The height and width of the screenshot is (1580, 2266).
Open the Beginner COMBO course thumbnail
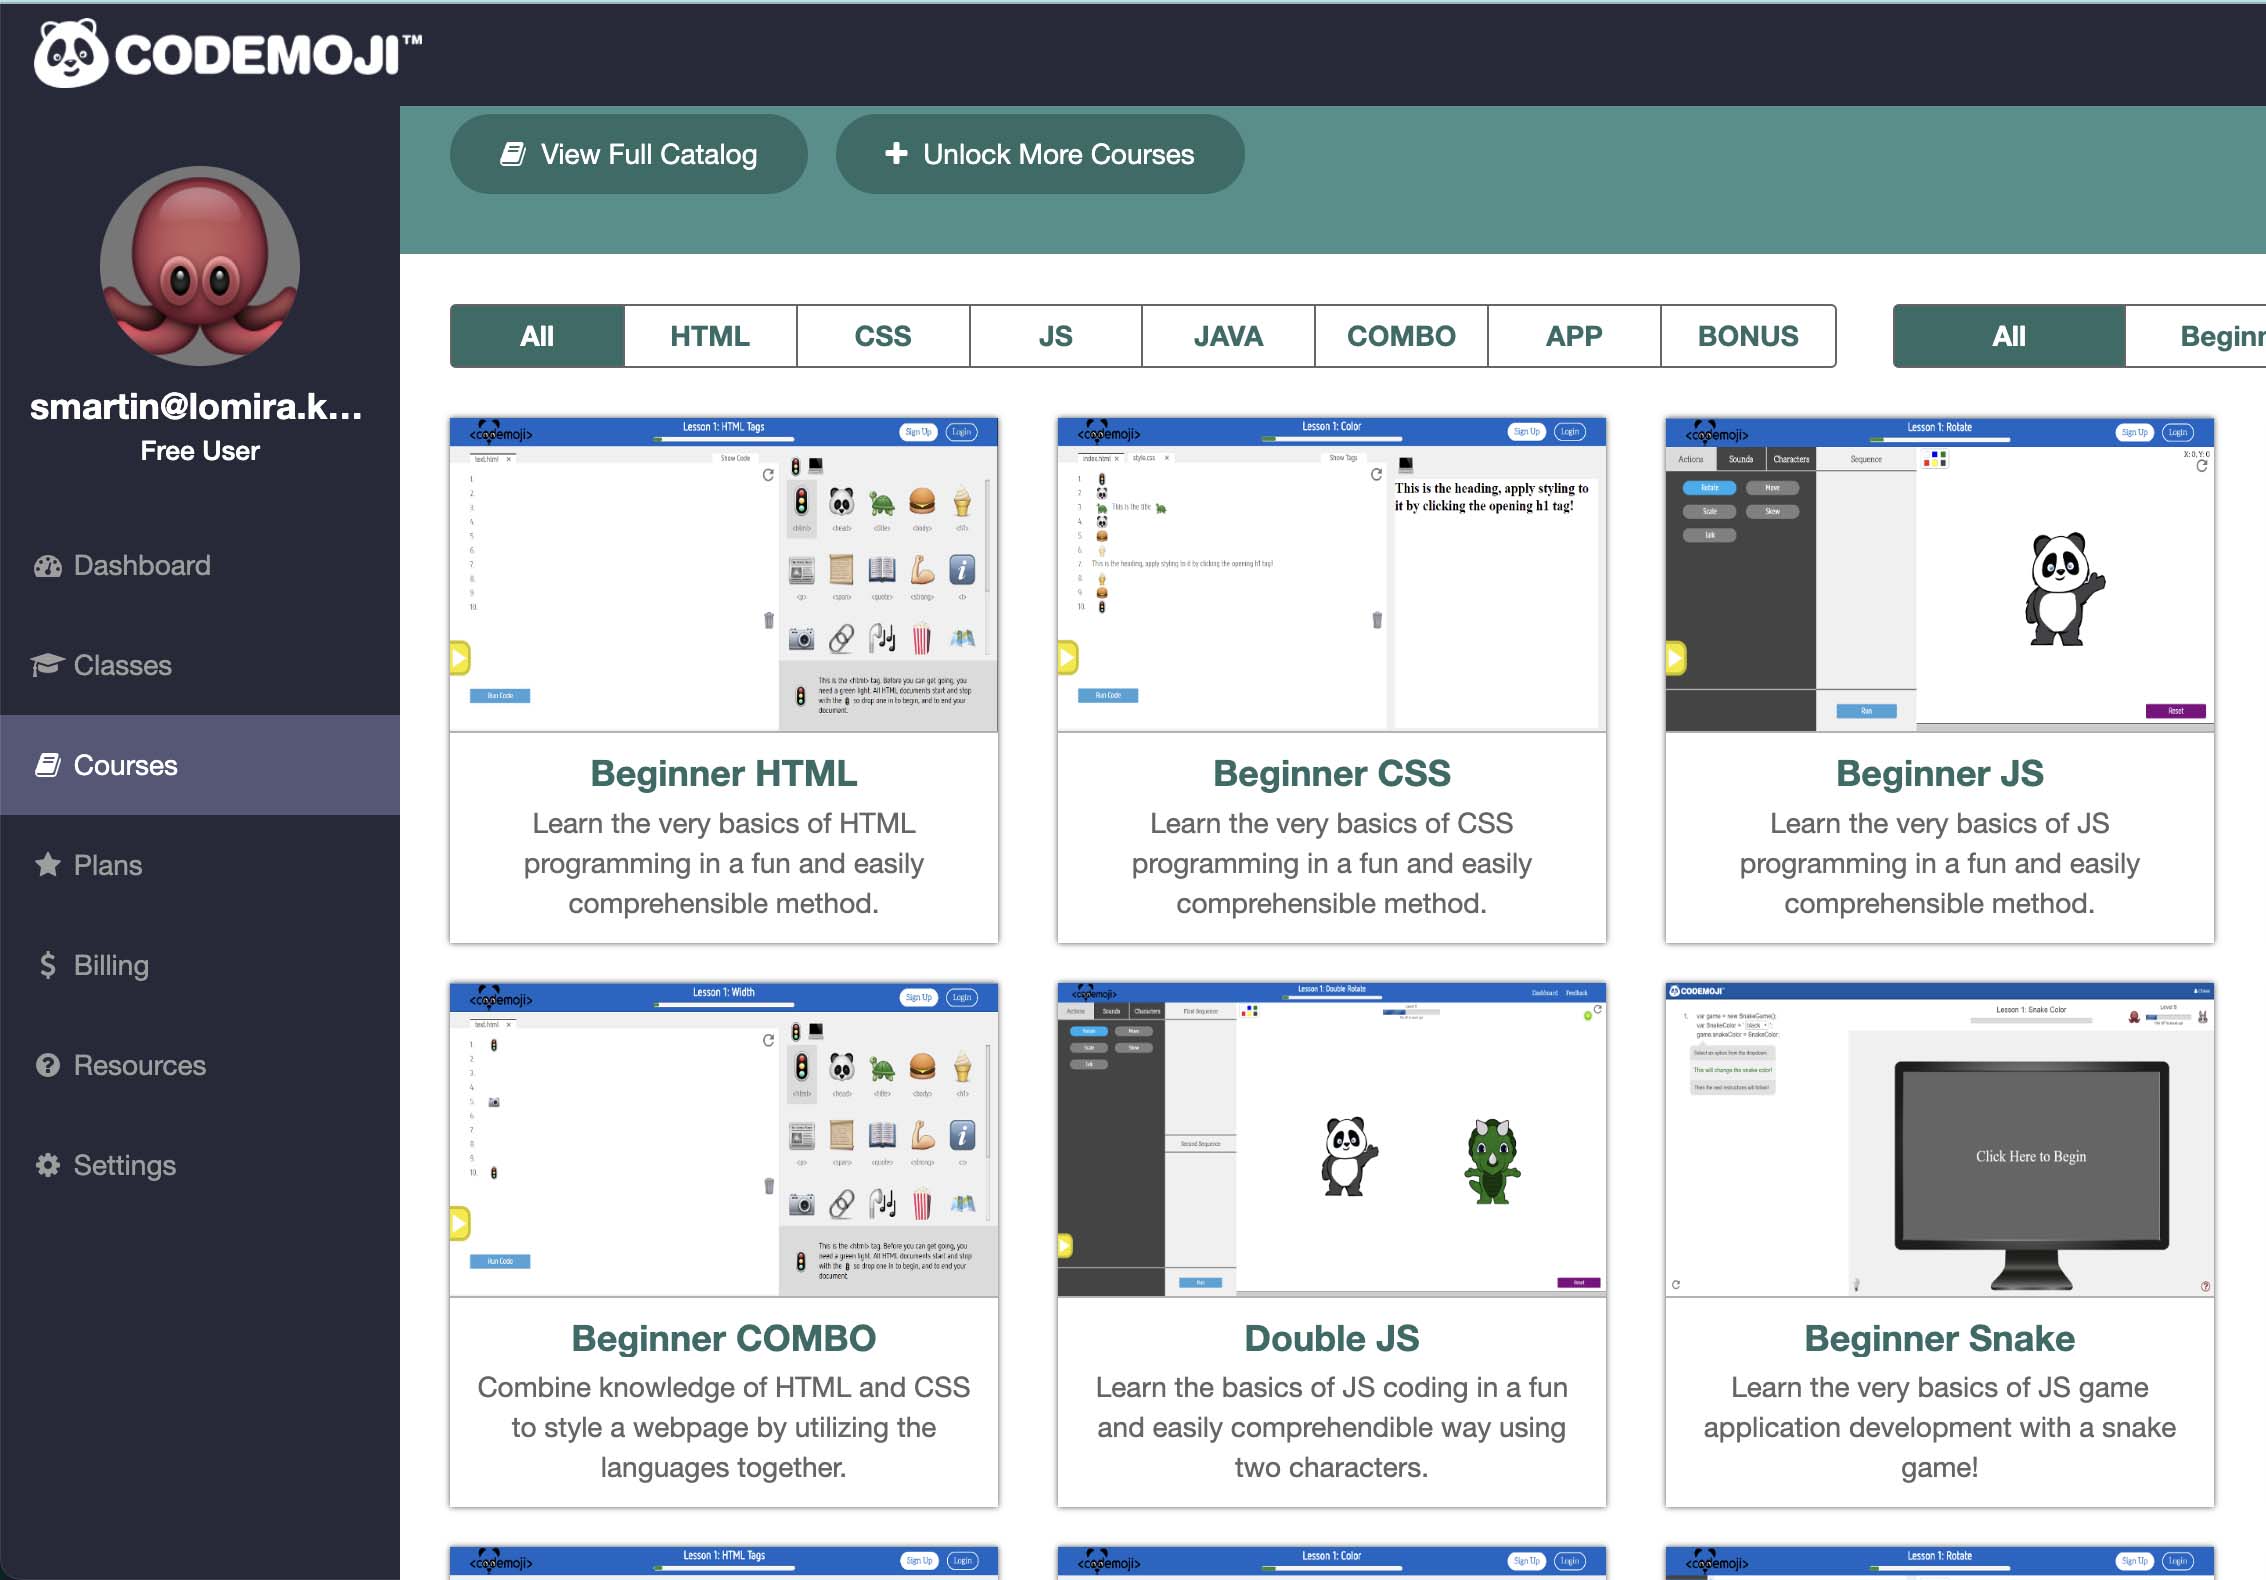tap(724, 1139)
